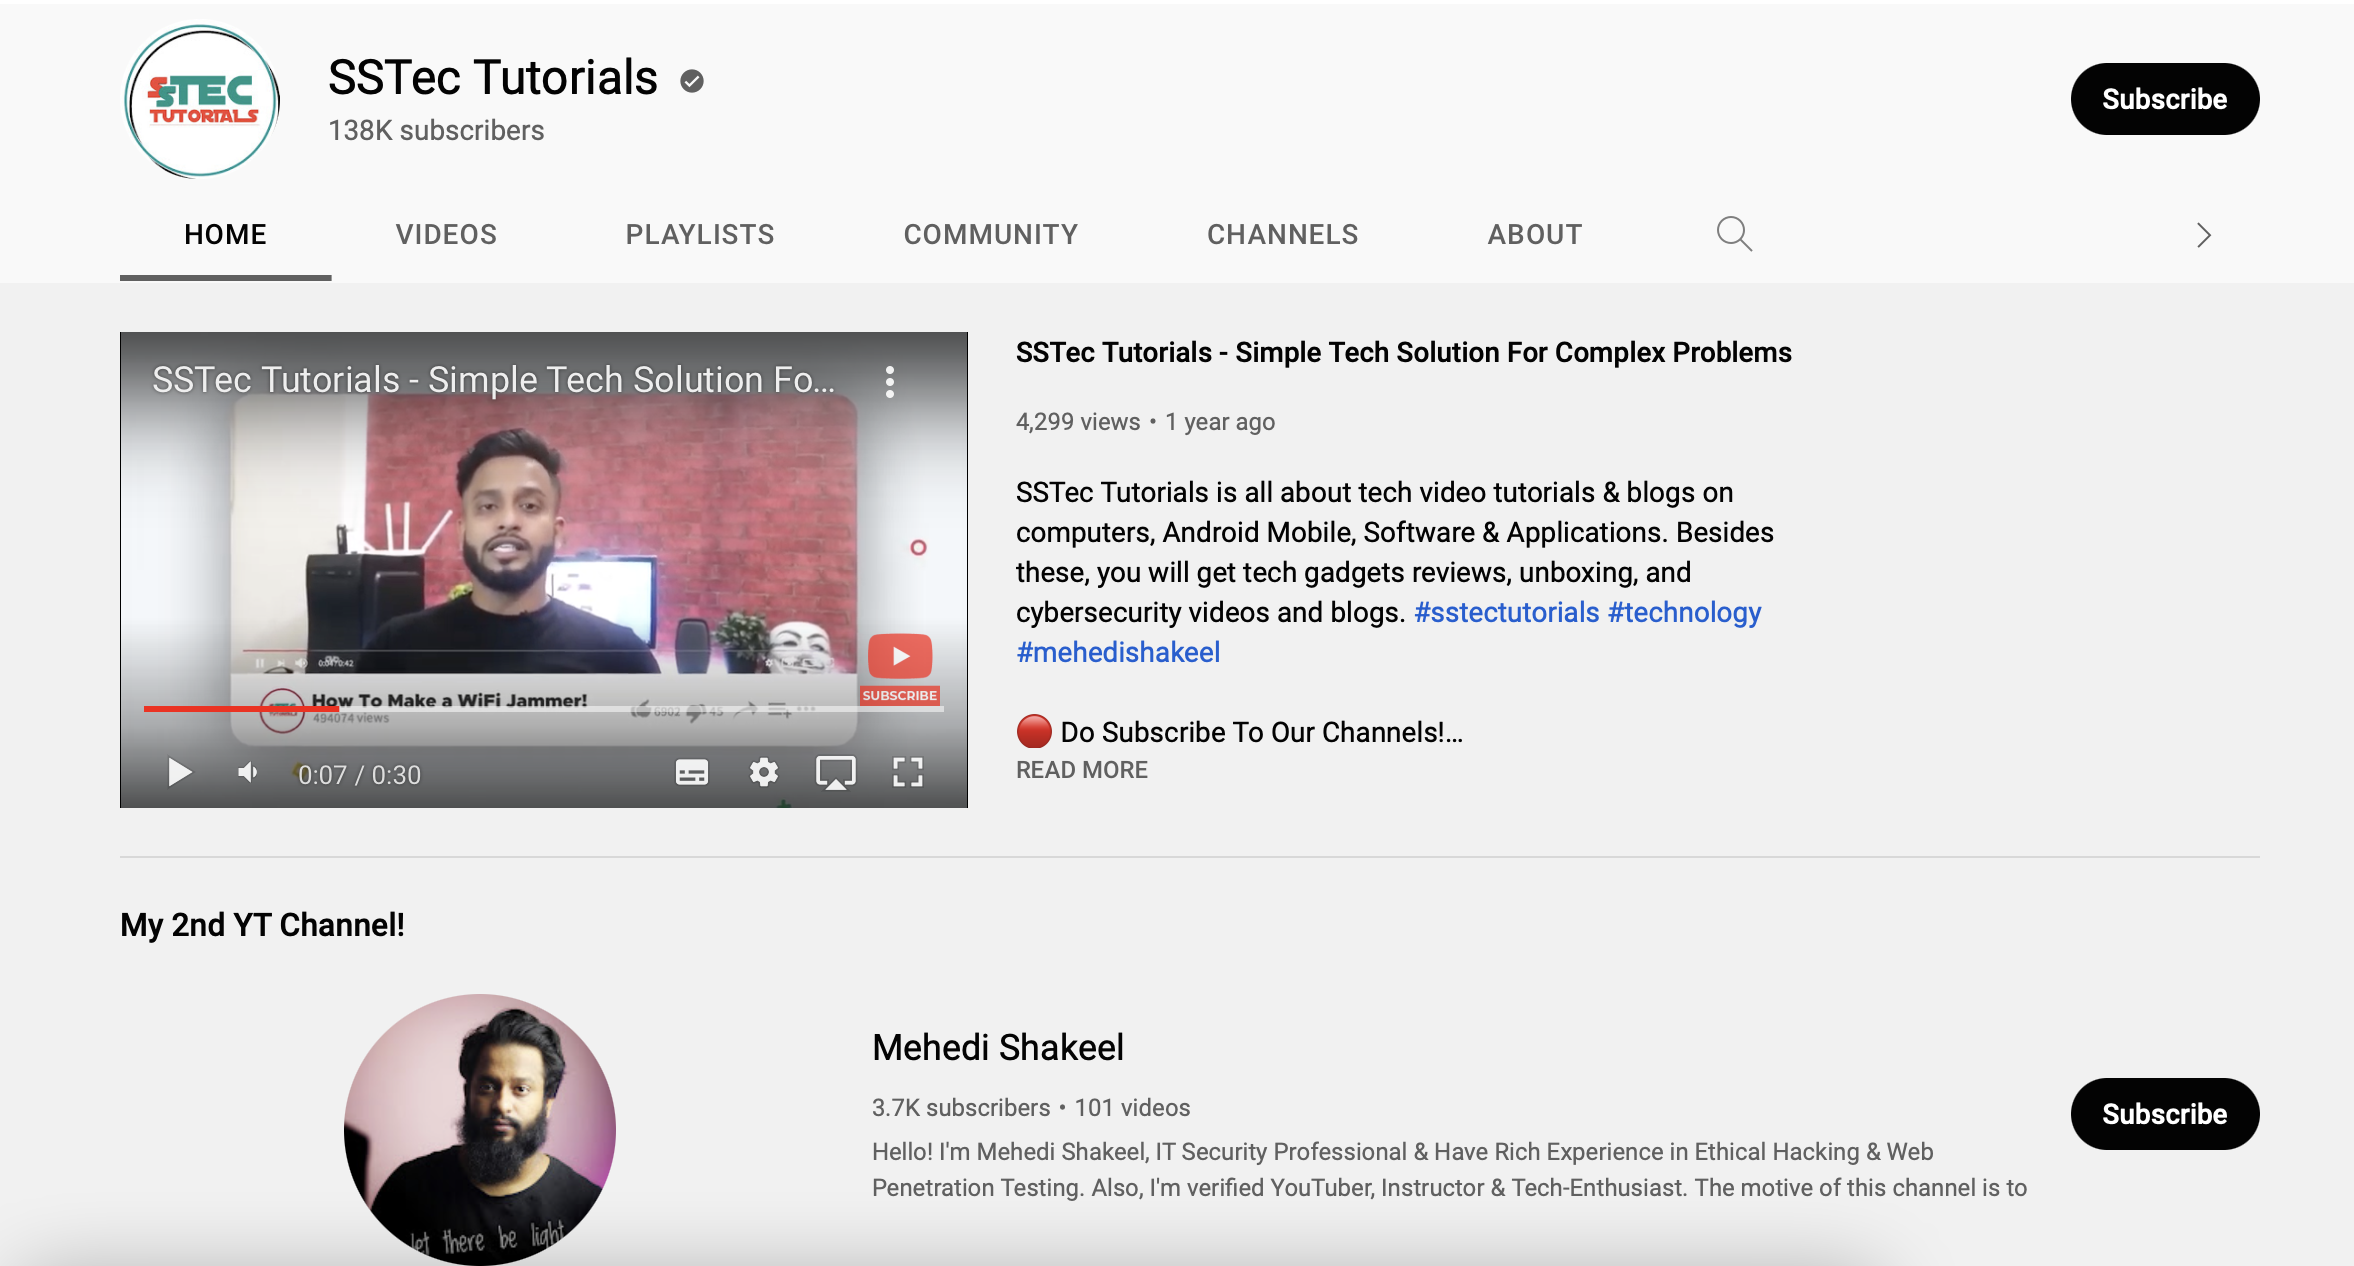This screenshot has height=1266, width=2354.
Task: Play the channel trailer video
Action: click(x=179, y=772)
